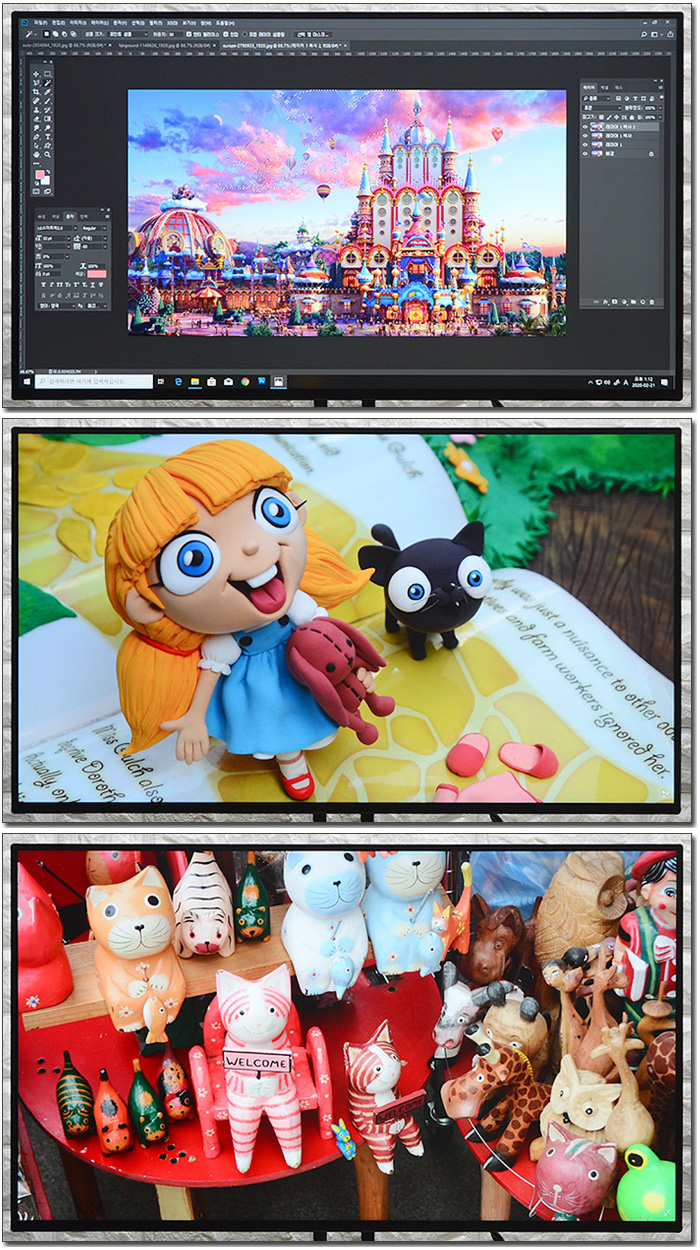The image size is (700, 1250).
Task: Select the Eyedropper tool
Action: tap(48, 92)
